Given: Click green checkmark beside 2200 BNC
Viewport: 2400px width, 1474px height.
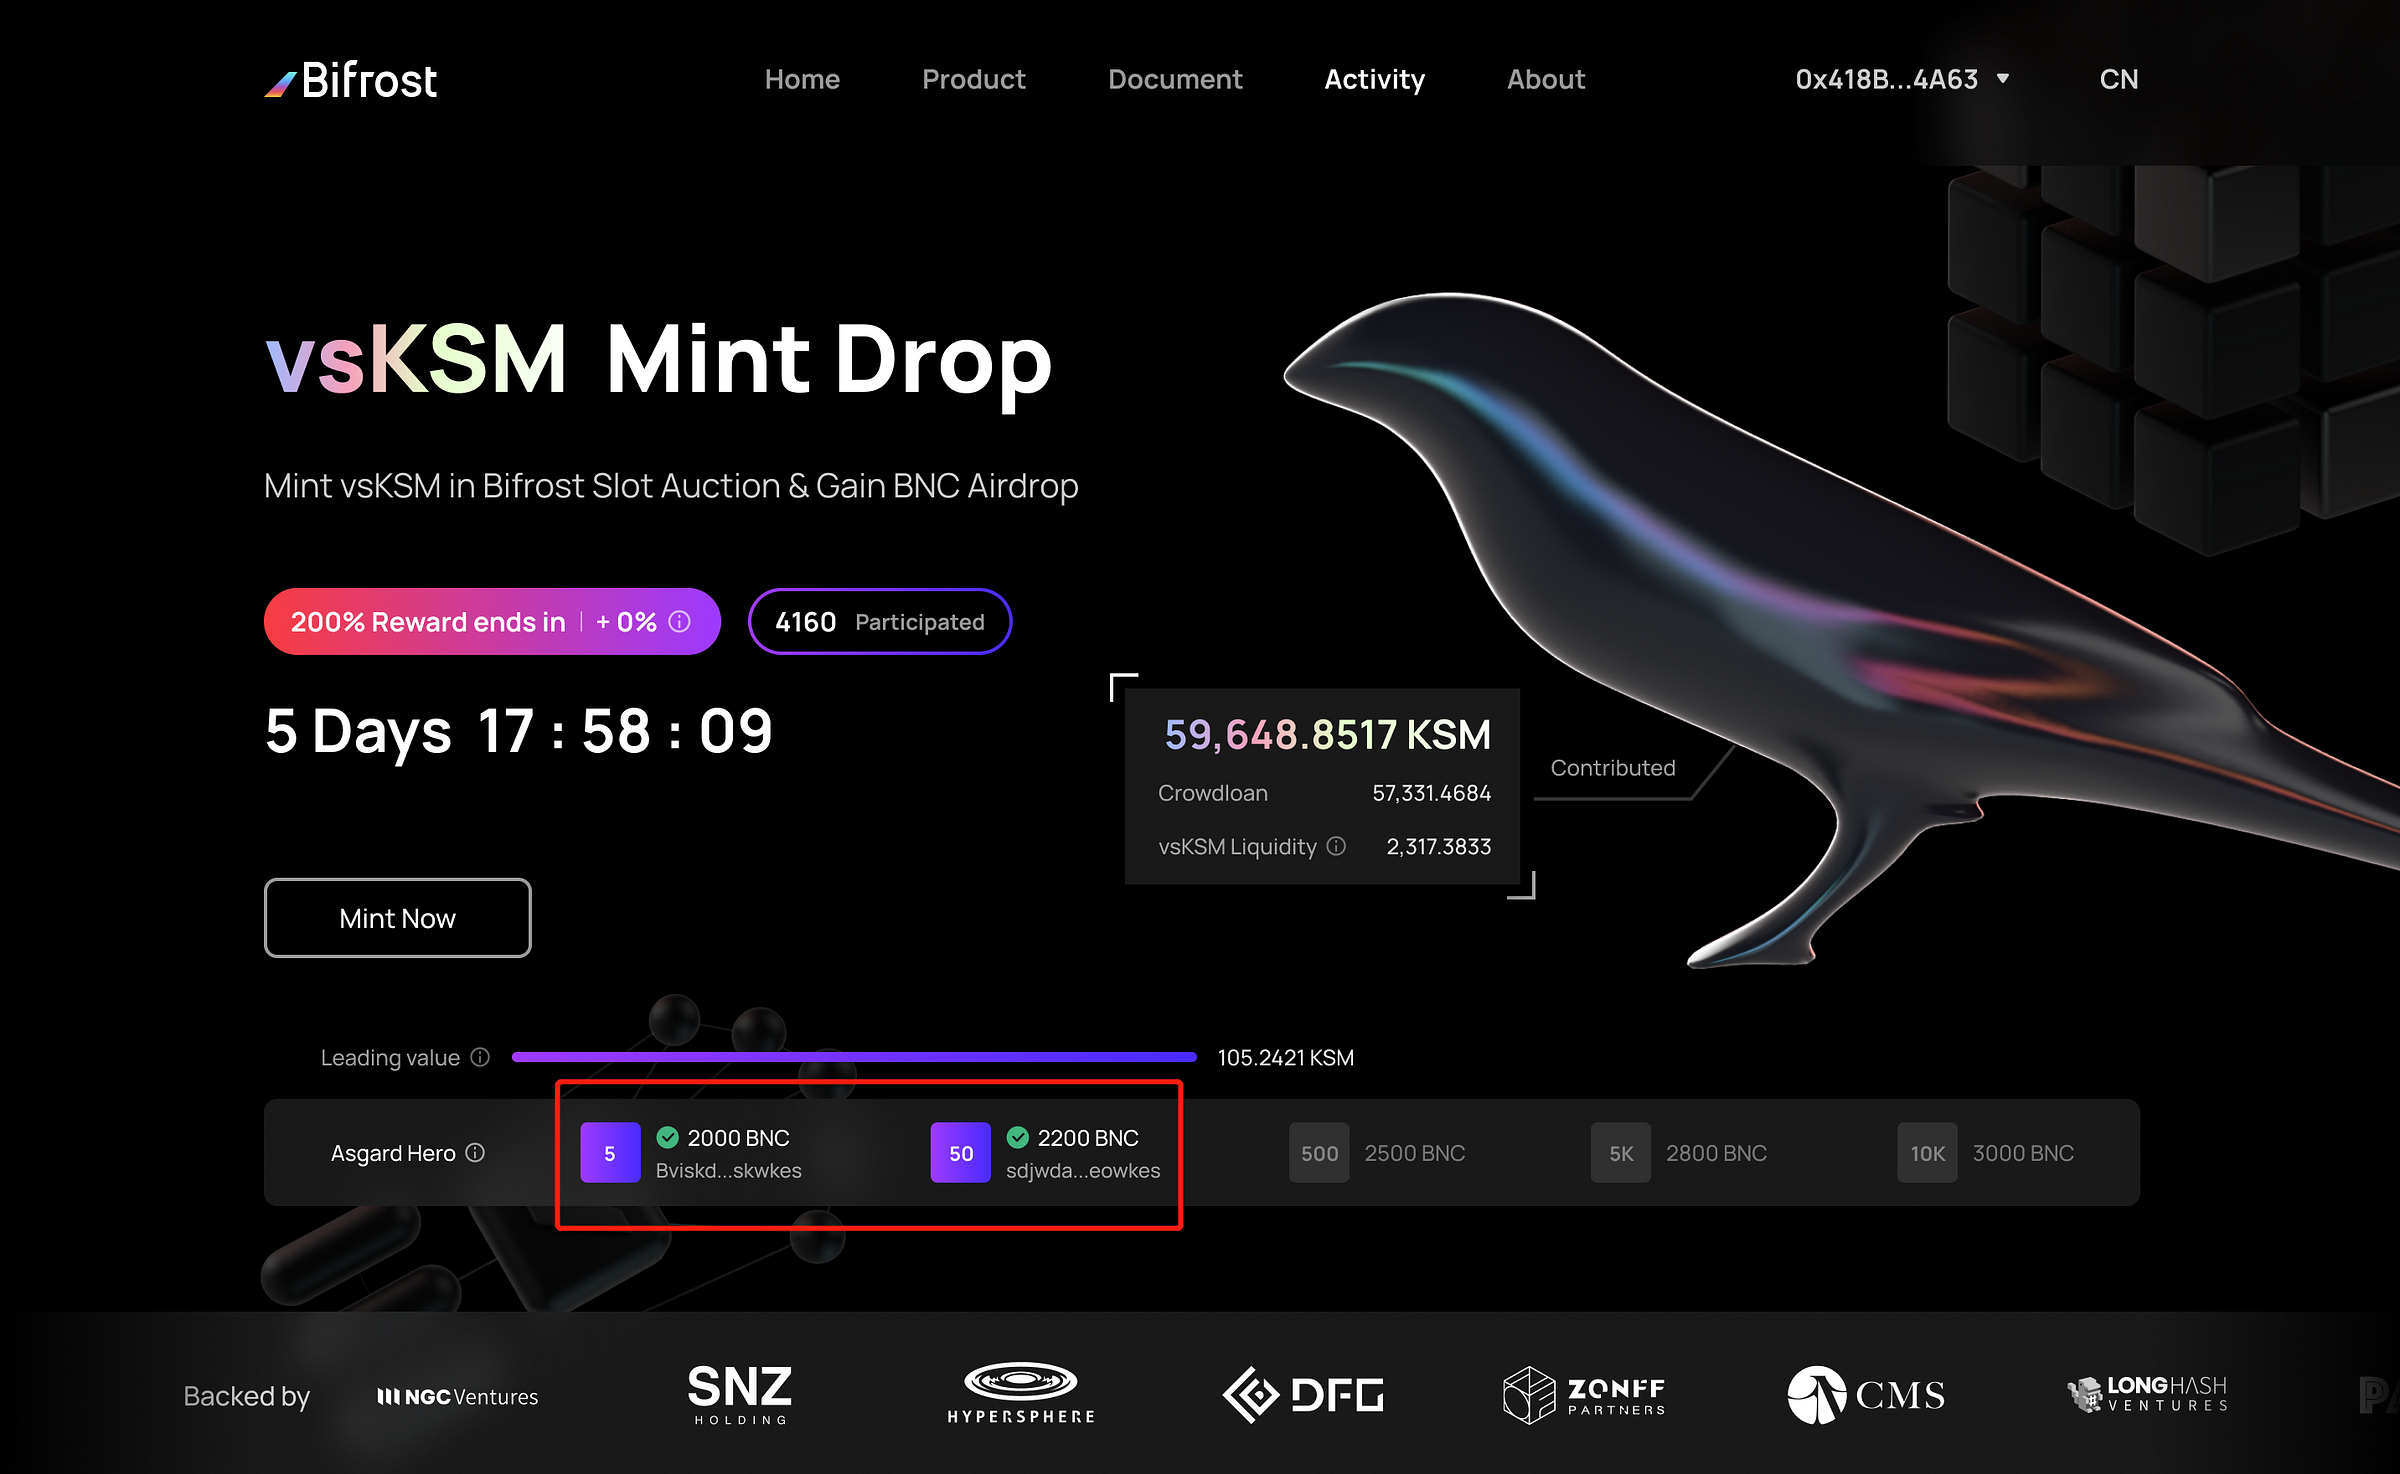Looking at the screenshot, I should pyautogui.click(x=1018, y=1137).
